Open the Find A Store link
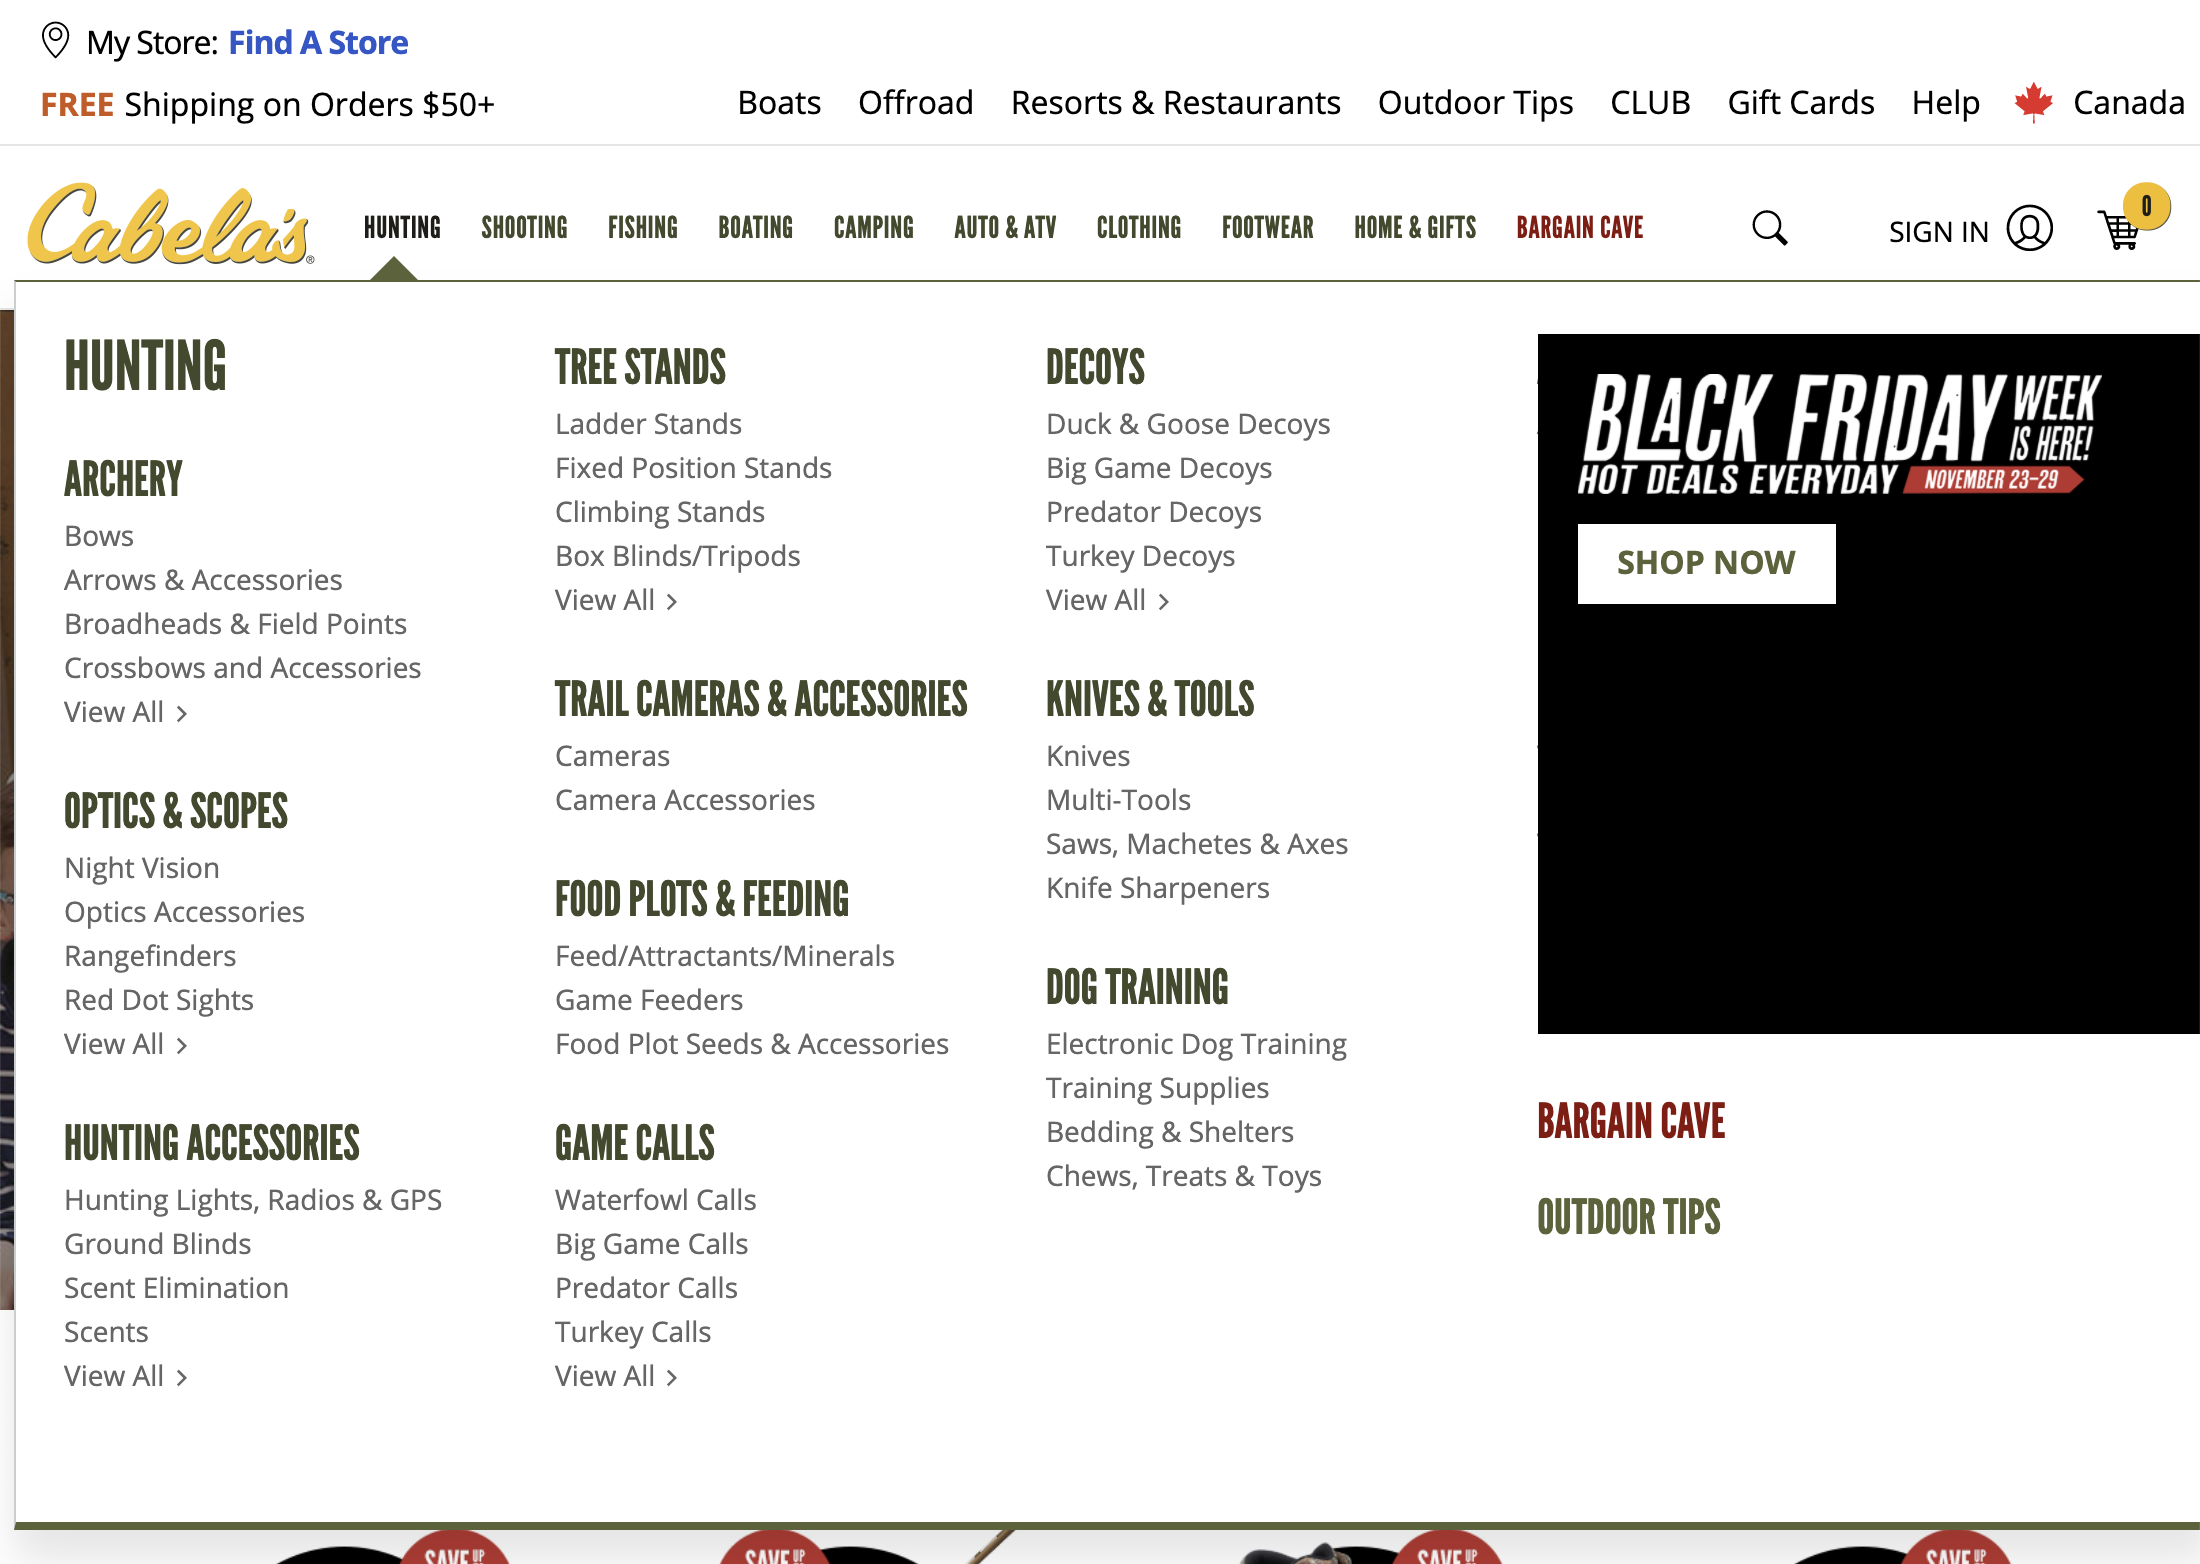The height and width of the screenshot is (1564, 2200). coord(318,42)
